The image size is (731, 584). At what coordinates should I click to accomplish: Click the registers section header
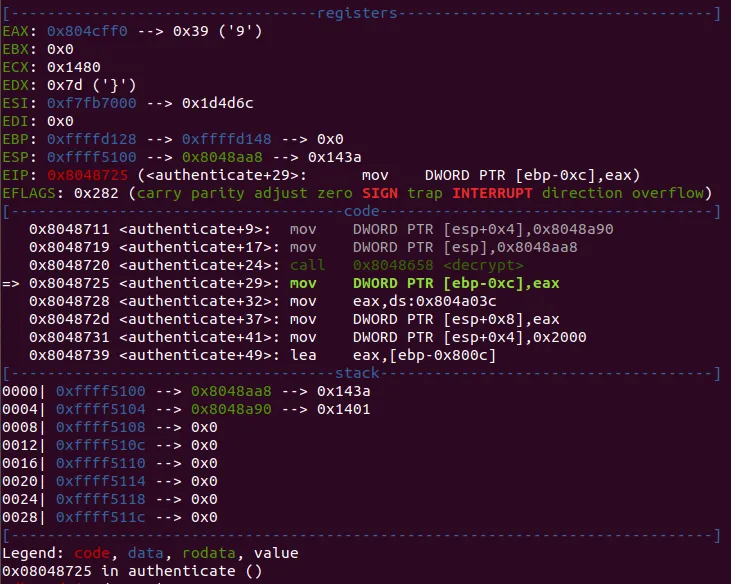point(357,13)
